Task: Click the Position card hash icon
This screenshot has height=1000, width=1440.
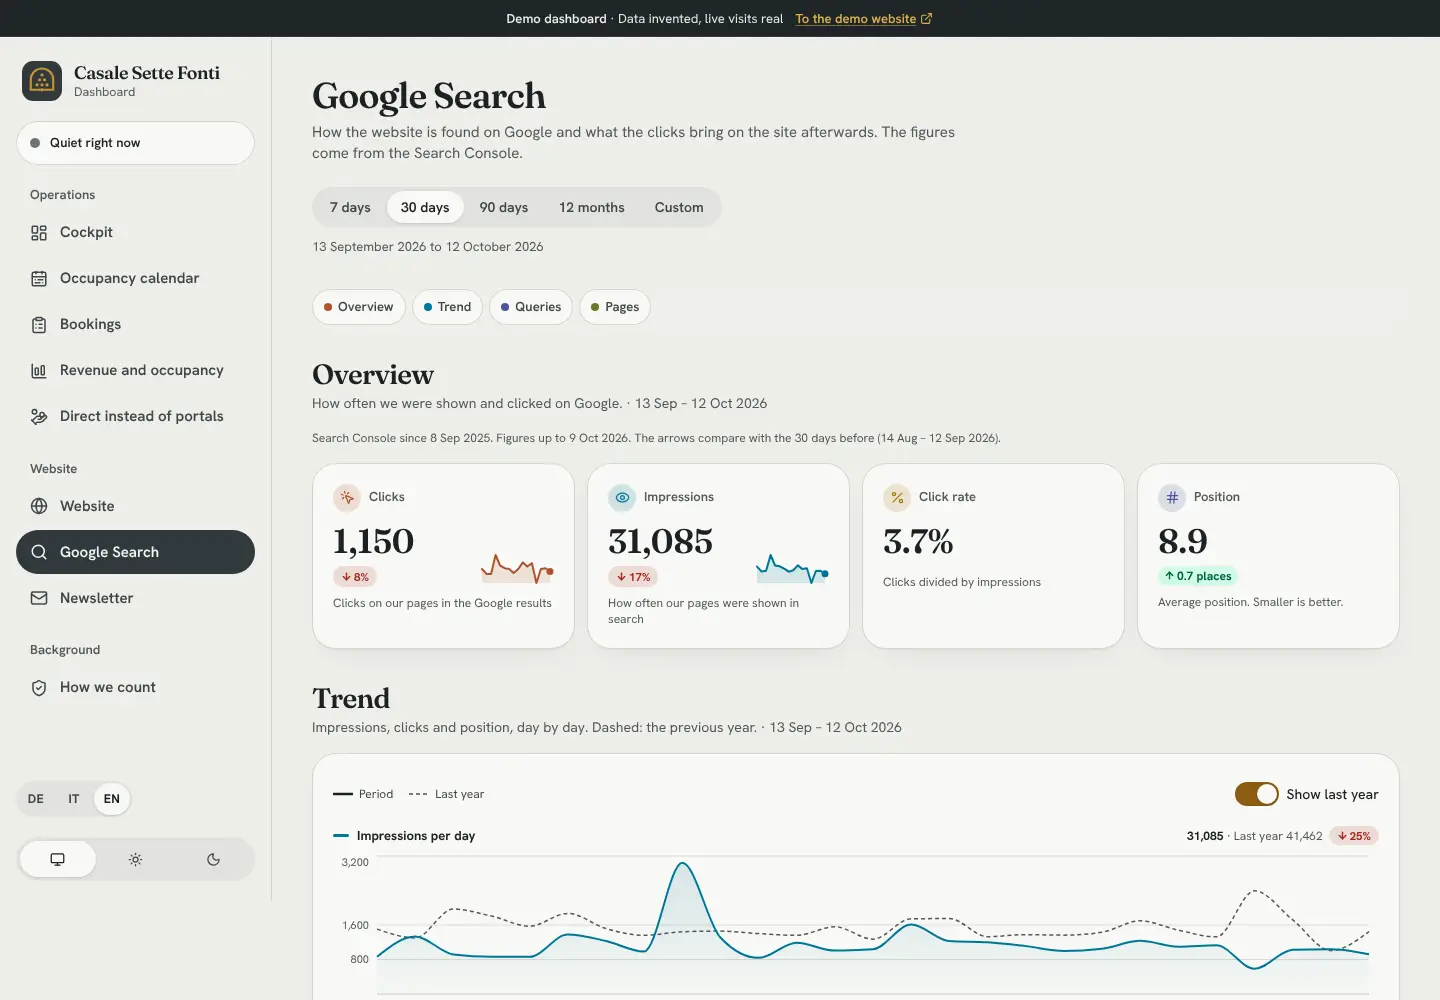Action: pos(1172,497)
